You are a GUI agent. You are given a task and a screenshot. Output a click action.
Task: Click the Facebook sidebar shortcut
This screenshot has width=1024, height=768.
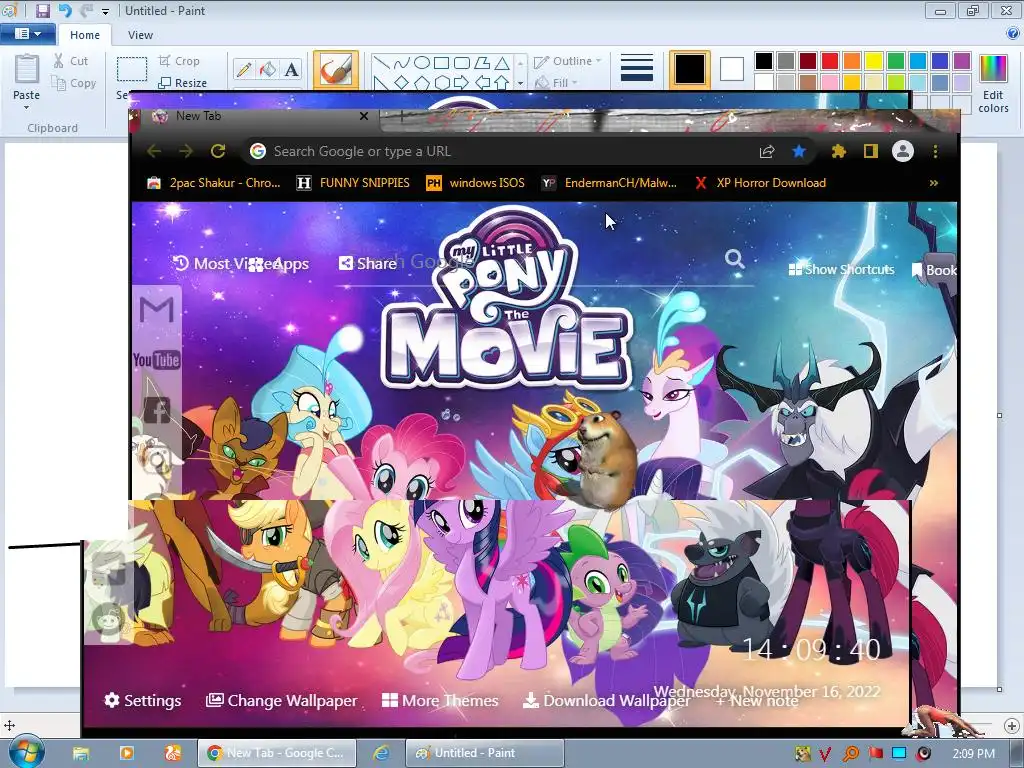pos(157,411)
